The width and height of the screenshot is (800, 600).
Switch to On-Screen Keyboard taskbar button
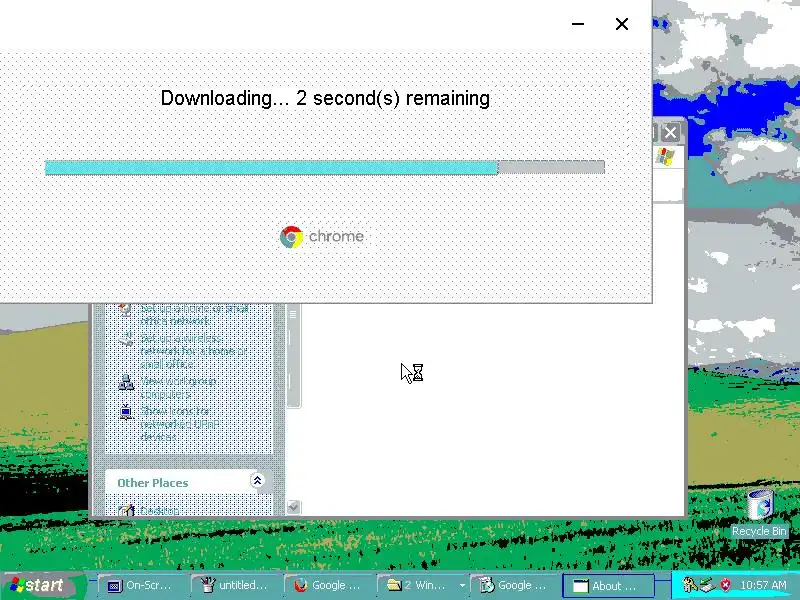tap(142, 586)
